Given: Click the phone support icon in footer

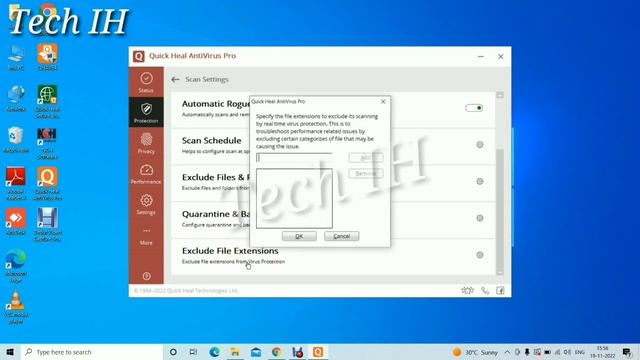Looking at the screenshot, I should (x=485, y=291).
